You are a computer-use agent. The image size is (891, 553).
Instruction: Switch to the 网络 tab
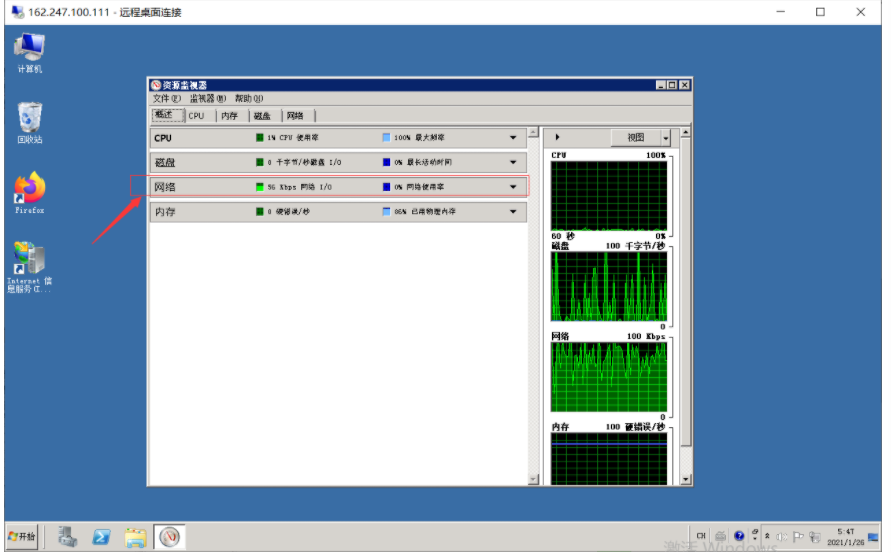tap(295, 116)
